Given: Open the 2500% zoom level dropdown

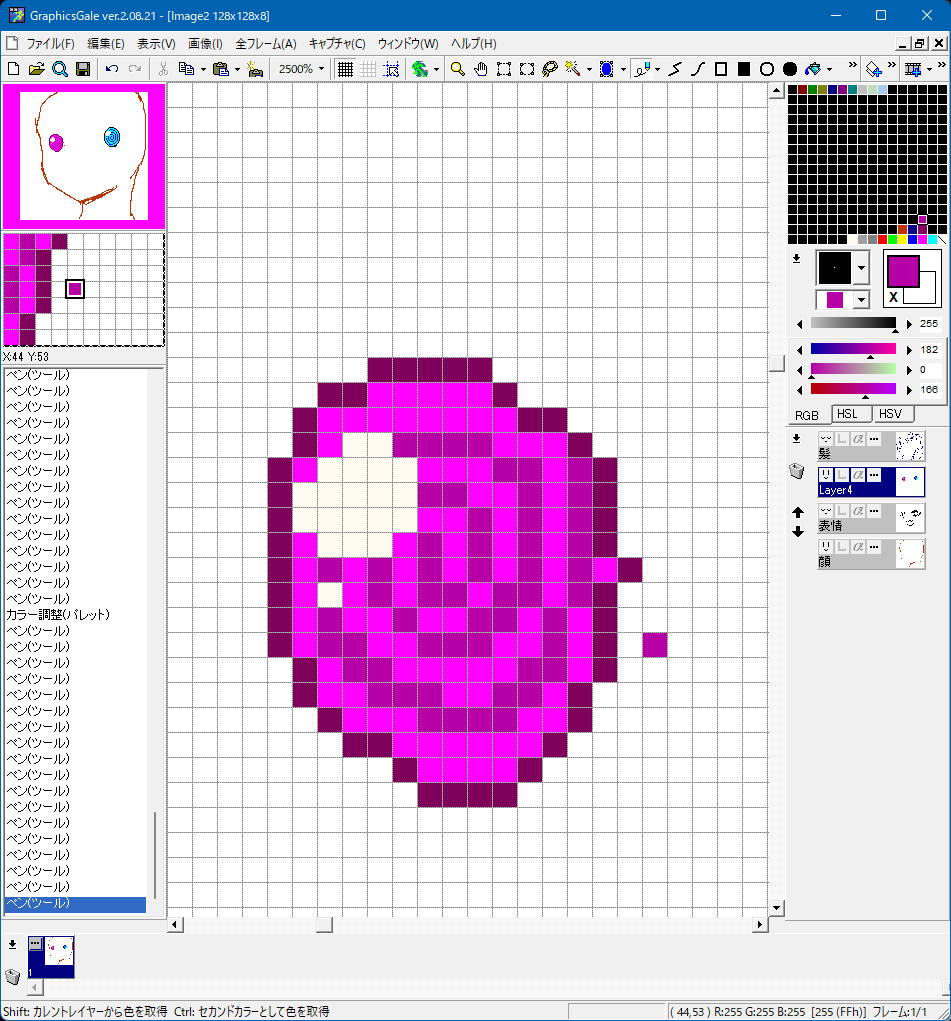Looking at the screenshot, I should tap(321, 69).
